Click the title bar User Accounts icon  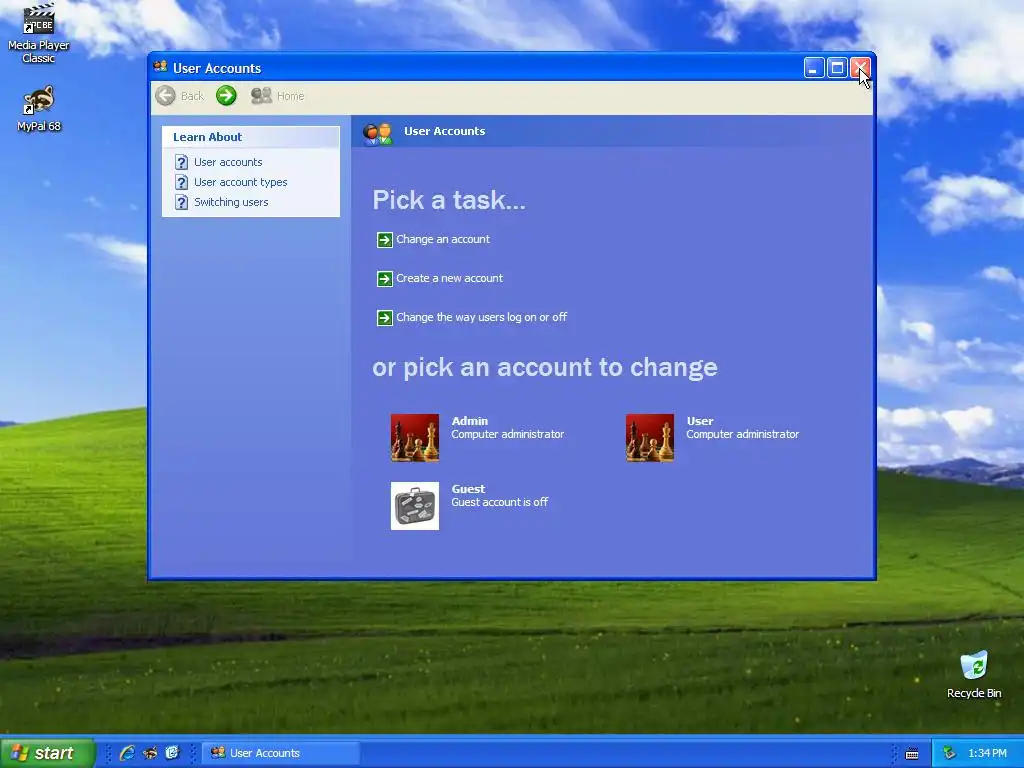click(x=160, y=67)
